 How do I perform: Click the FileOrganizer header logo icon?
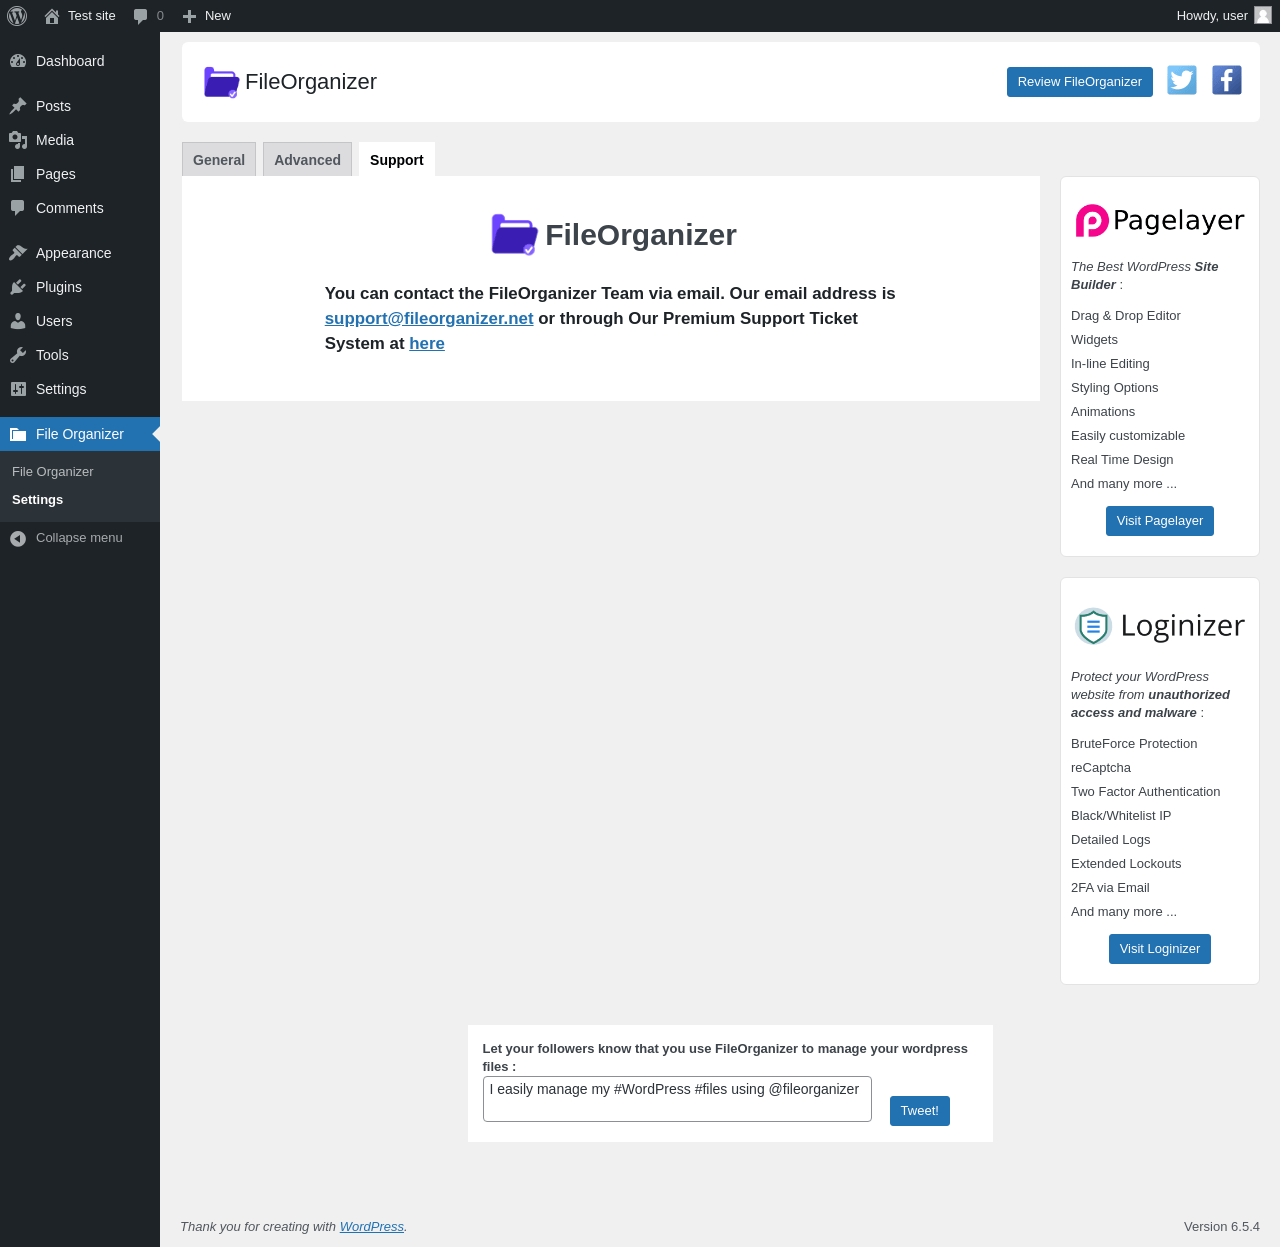(221, 82)
